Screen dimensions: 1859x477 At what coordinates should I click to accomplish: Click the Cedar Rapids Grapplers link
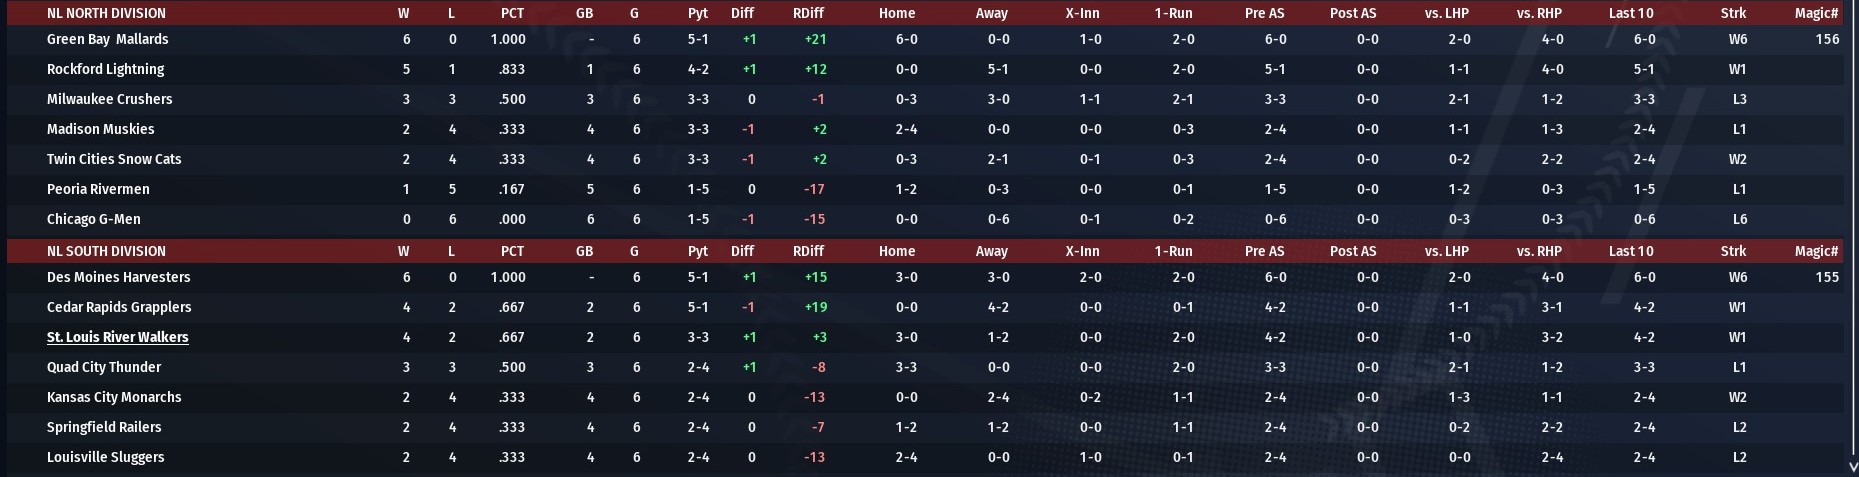(x=119, y=307)
